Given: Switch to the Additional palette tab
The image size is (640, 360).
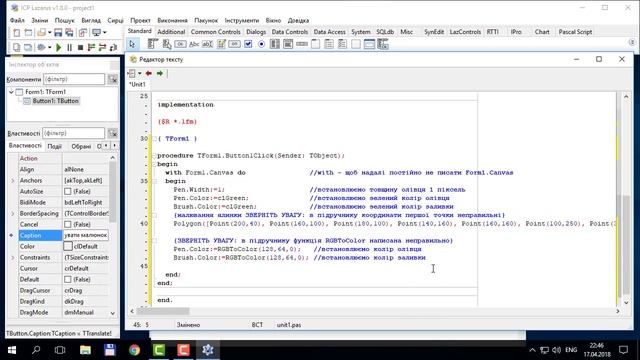Looking at the screenshot, I should click(171, 31).
